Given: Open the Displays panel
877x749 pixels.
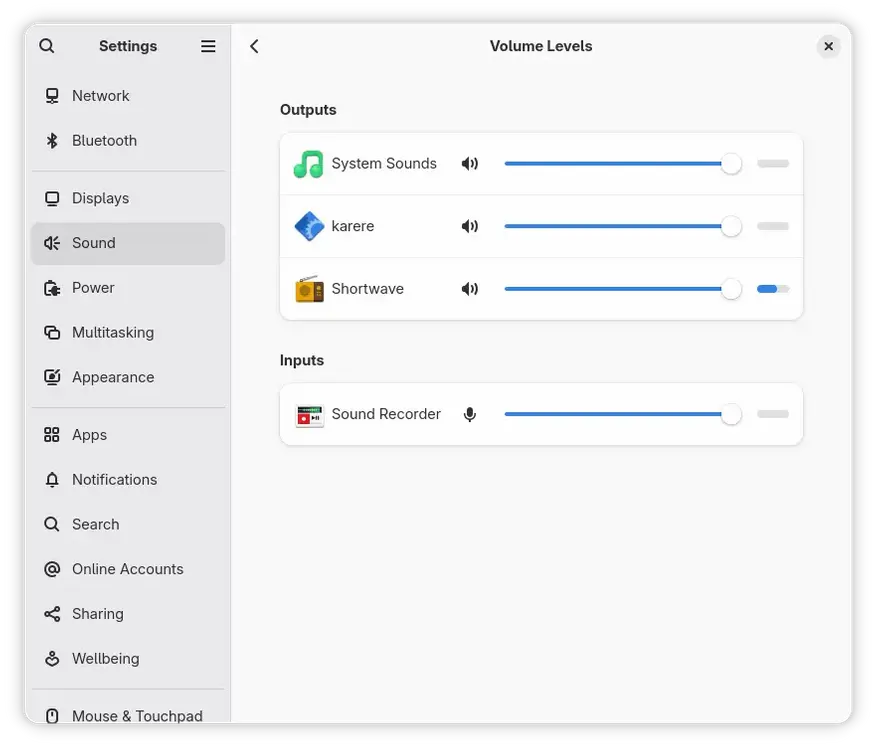Looking at the screenshot, I should point(100,198).
